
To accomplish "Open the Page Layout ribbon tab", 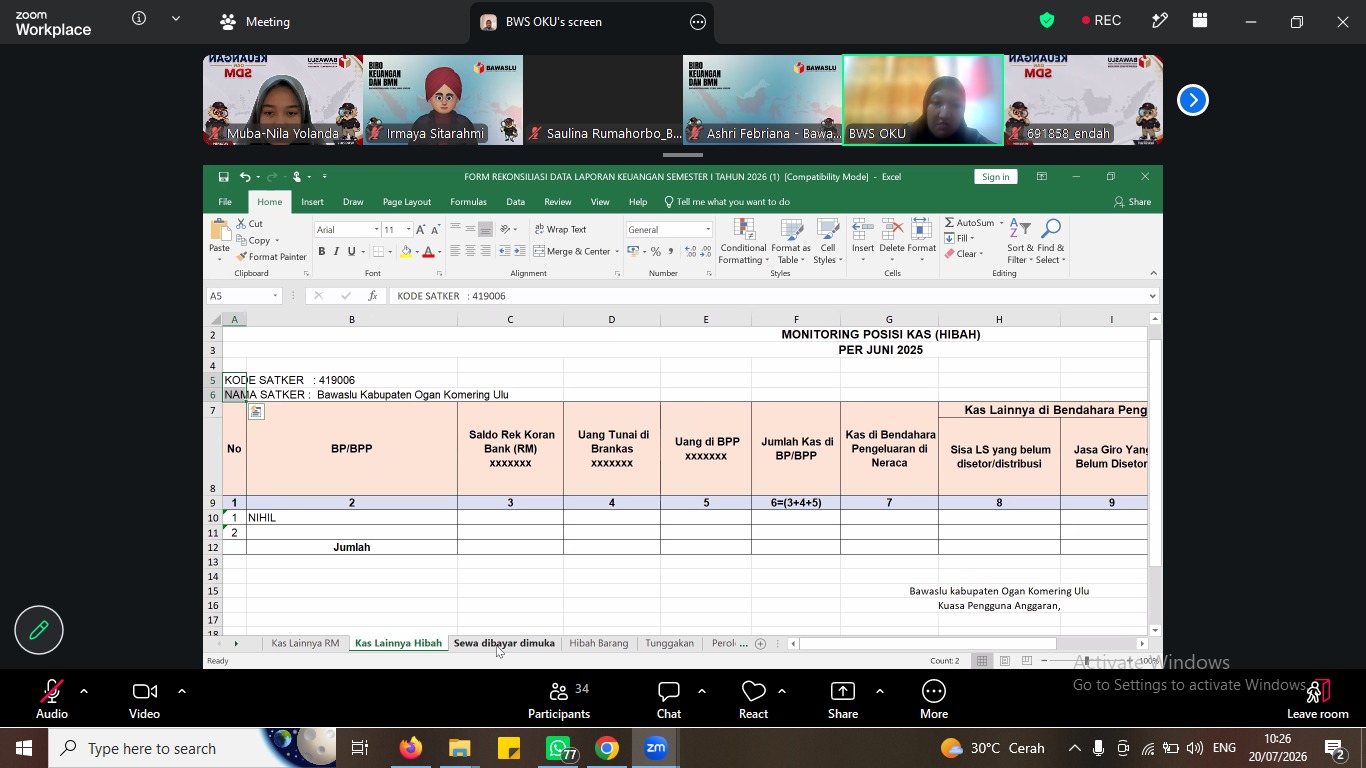I will (x=407, y=202).
